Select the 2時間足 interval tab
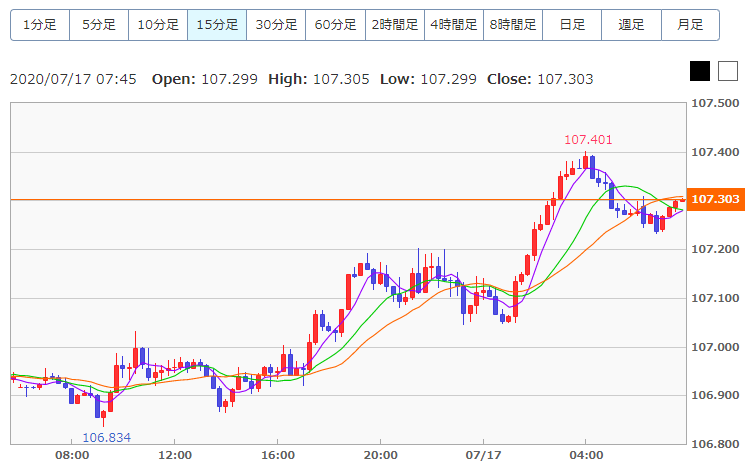The width and height of the screenshot is (752, 470). (394, 24)
